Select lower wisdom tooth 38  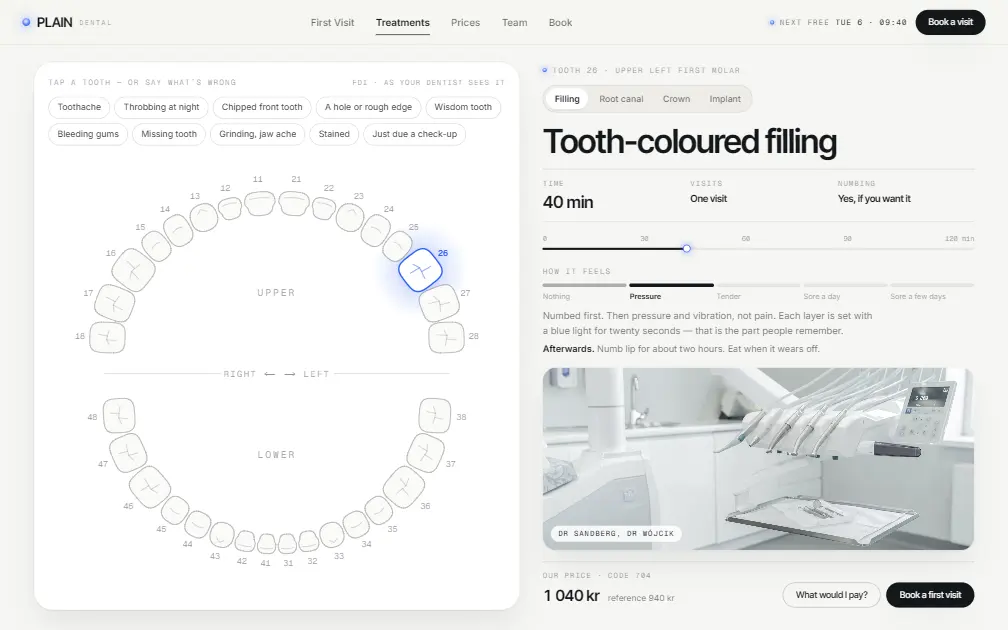pyautogui.click(x=435, y=415)
